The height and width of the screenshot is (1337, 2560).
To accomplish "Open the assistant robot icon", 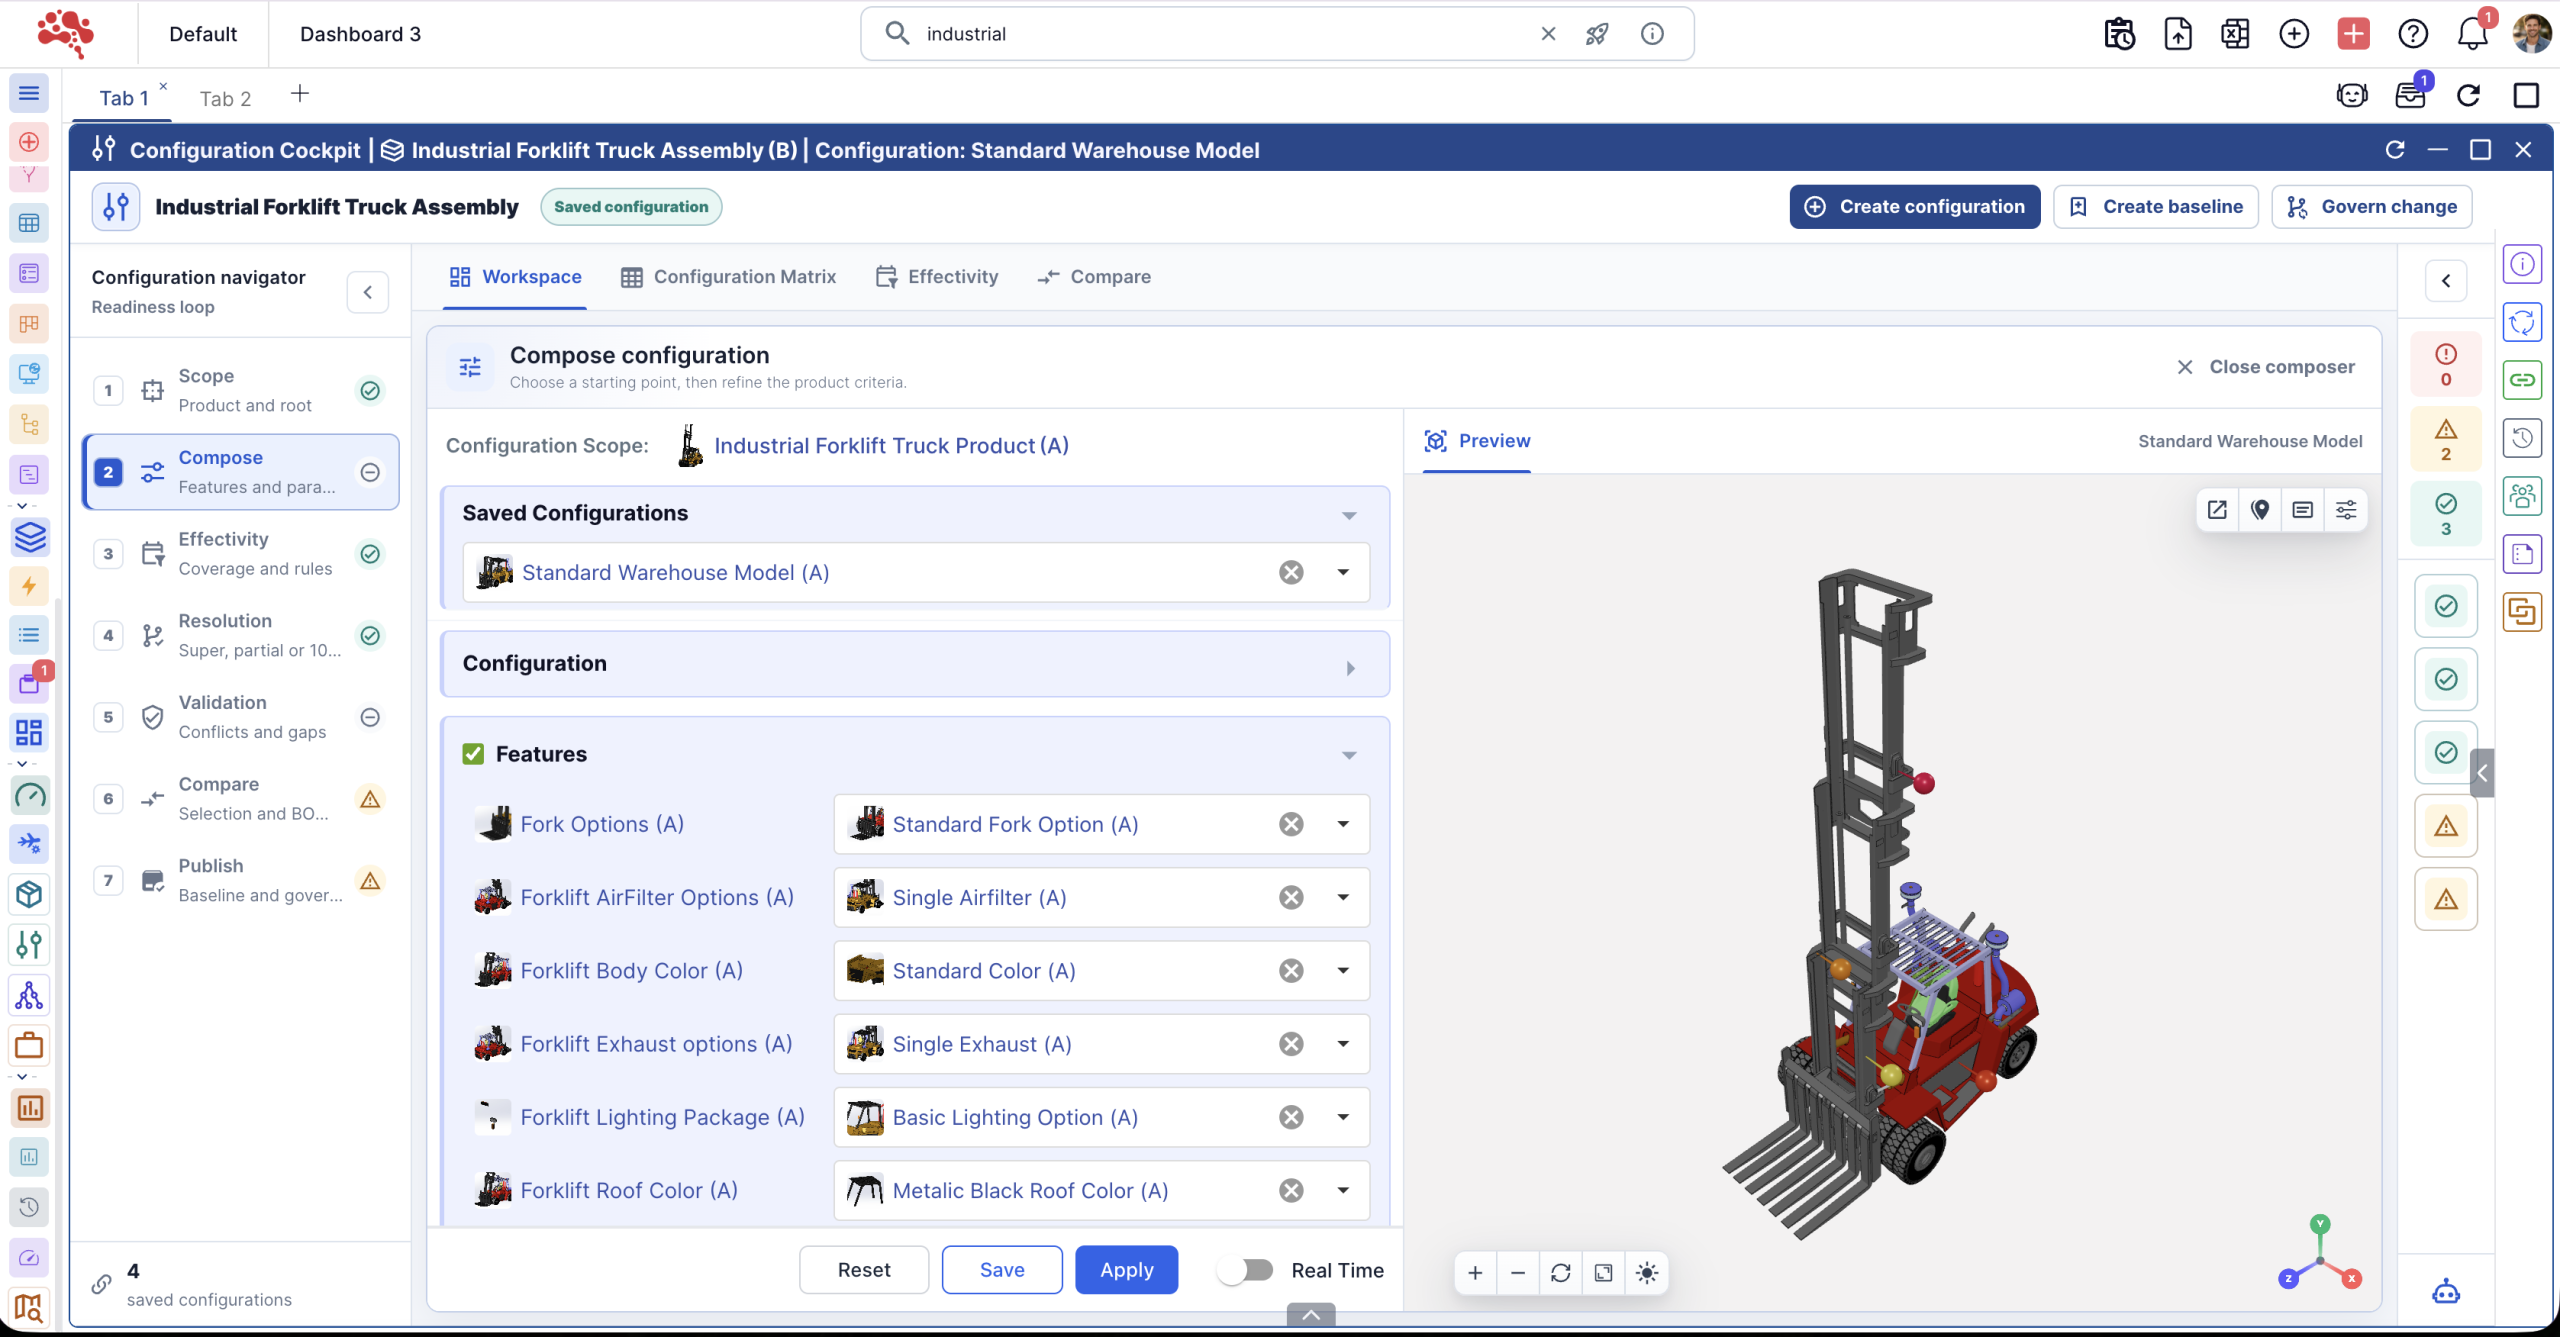I will click(x=2446, y=1292).
